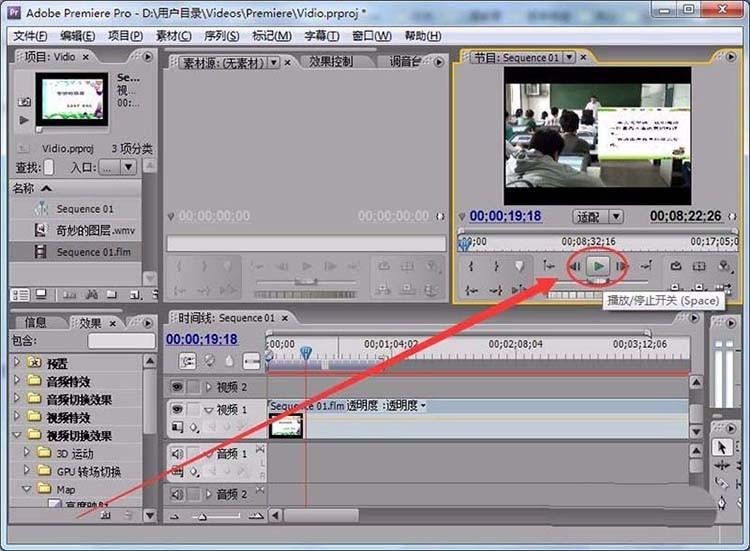Toggle visibility of the 视频 1 track
The image size is (750, 551).
(x=177, y=409)
